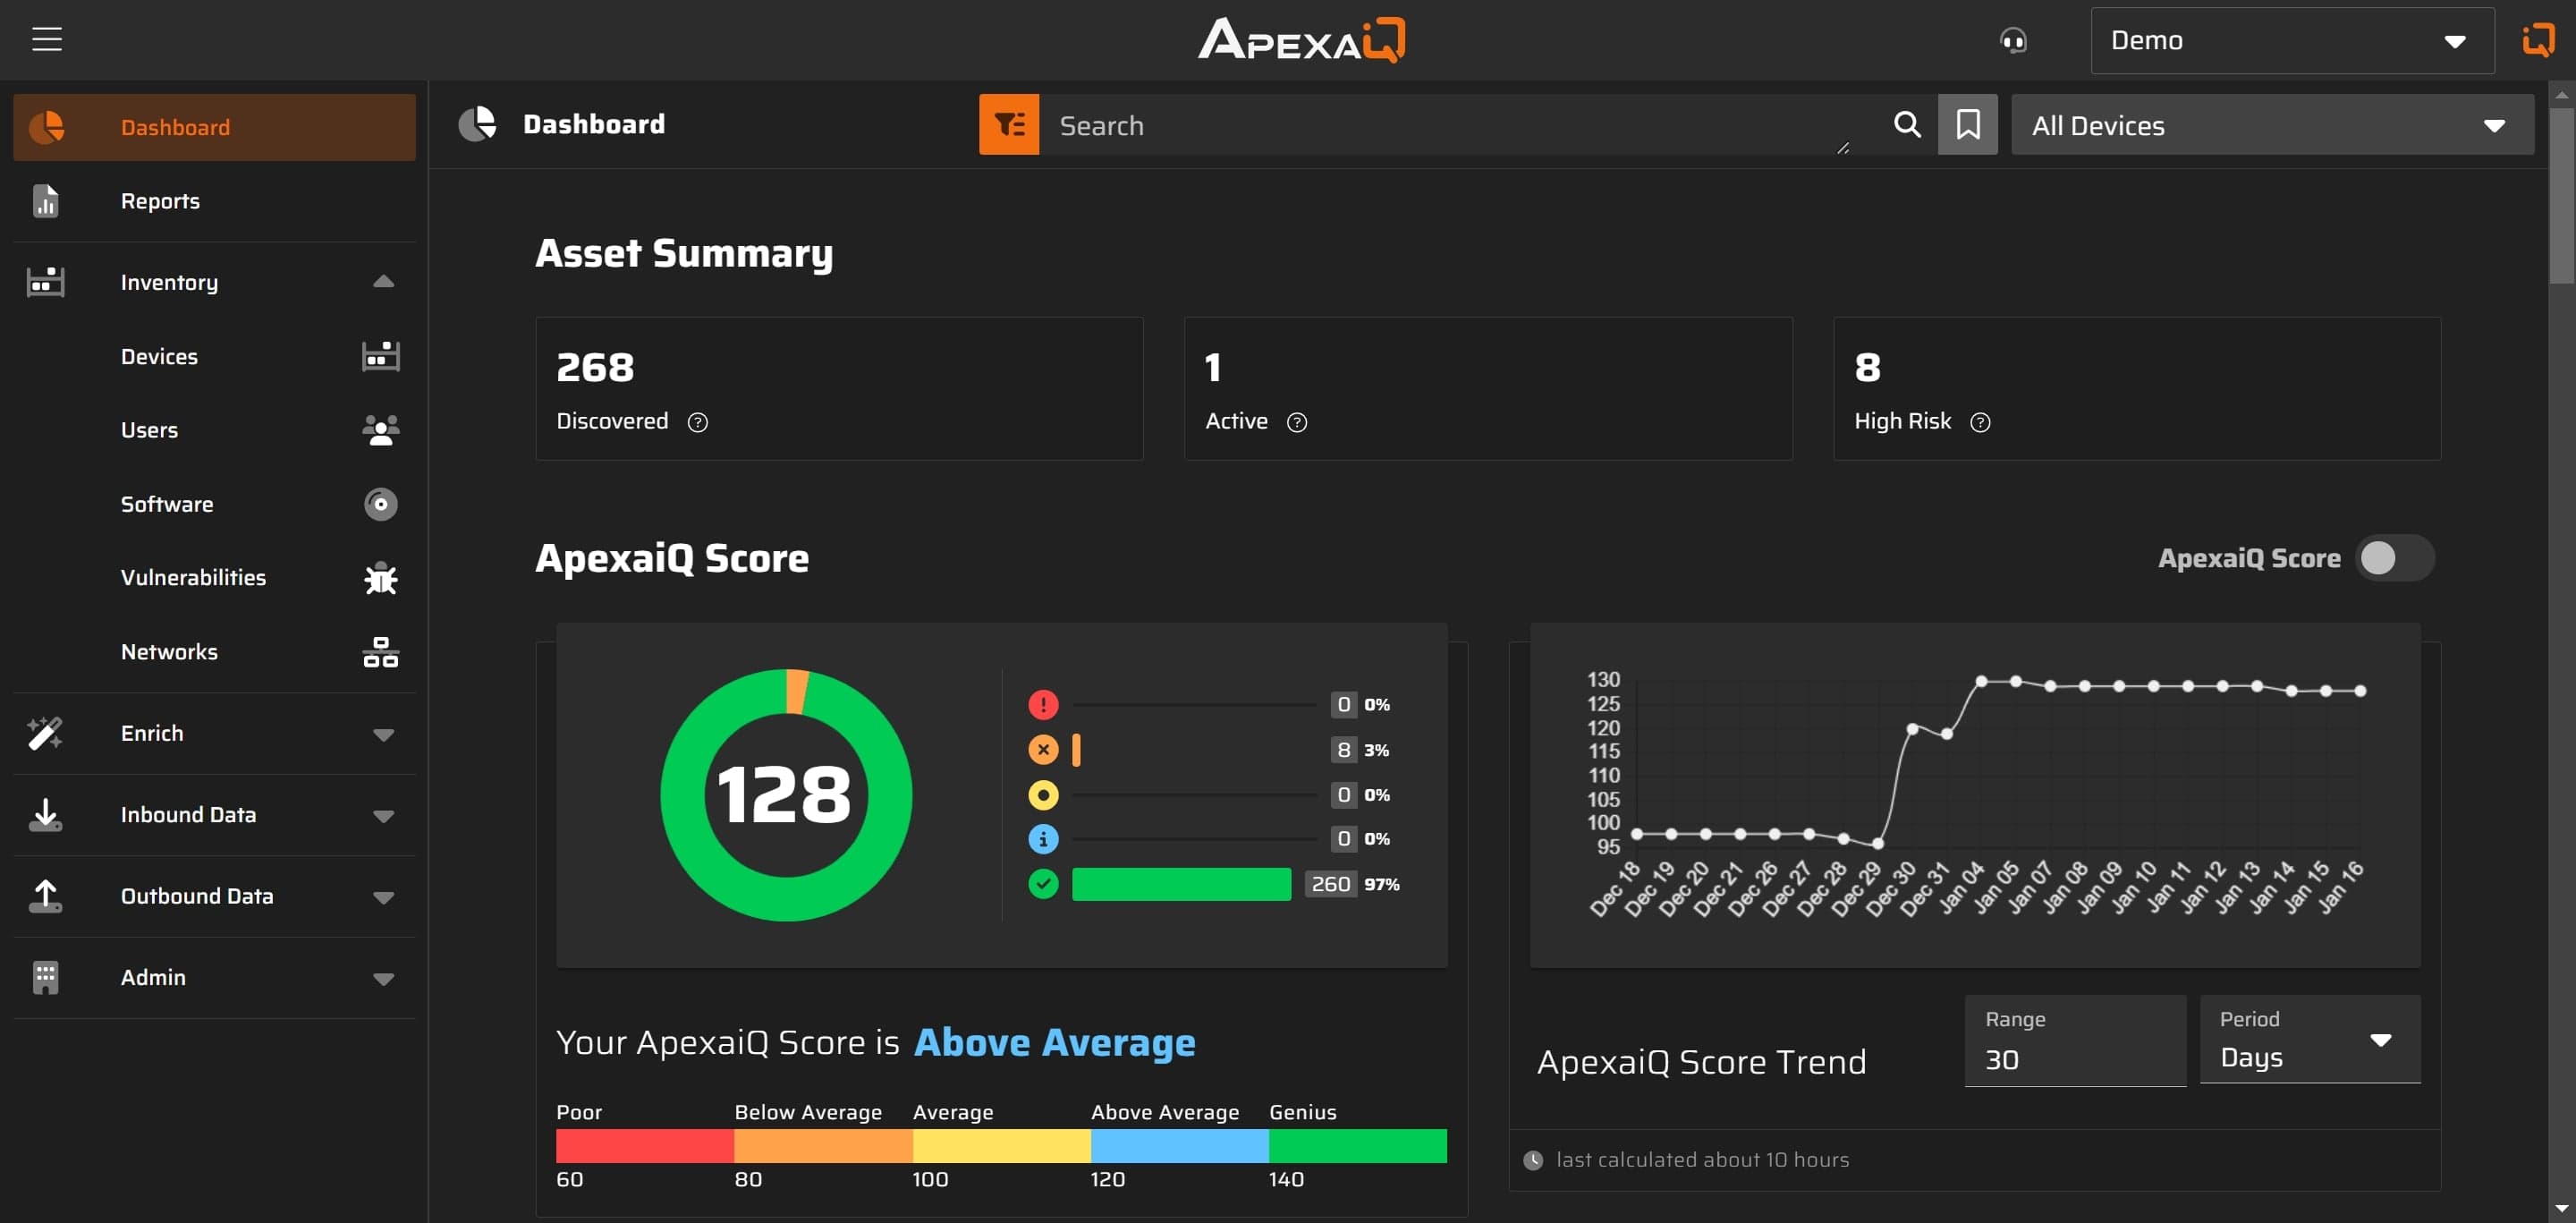The image size is (2576, 1223).
Task: Click the Outbound Data upload icon
Action: (x=45, y=896)
